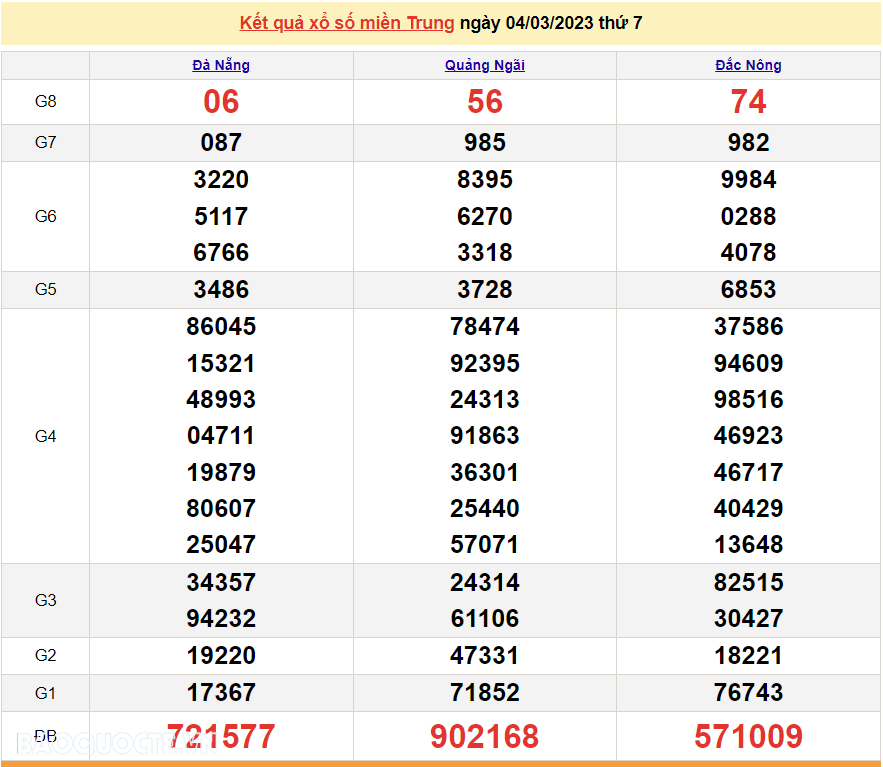This screenshot has height=767, width=883.
Task: Open the Đắc Nông results link
Action: tap(748, 65)
